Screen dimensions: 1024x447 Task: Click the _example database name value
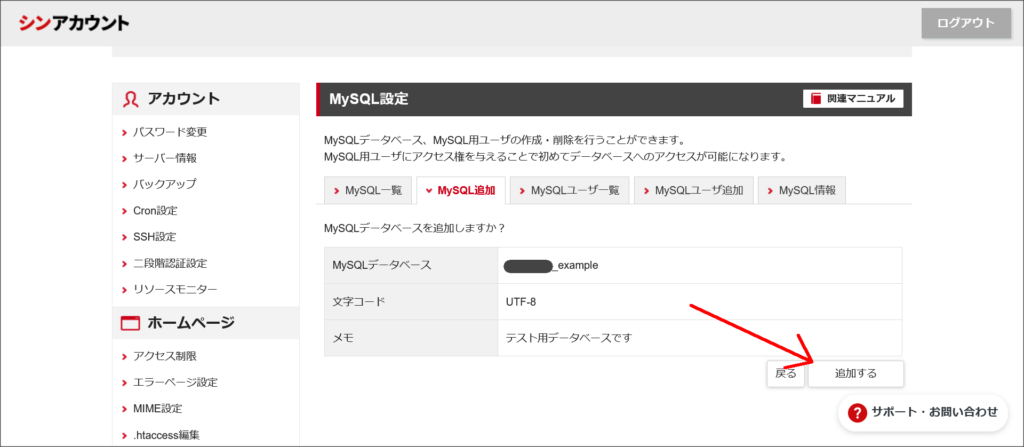551,265
